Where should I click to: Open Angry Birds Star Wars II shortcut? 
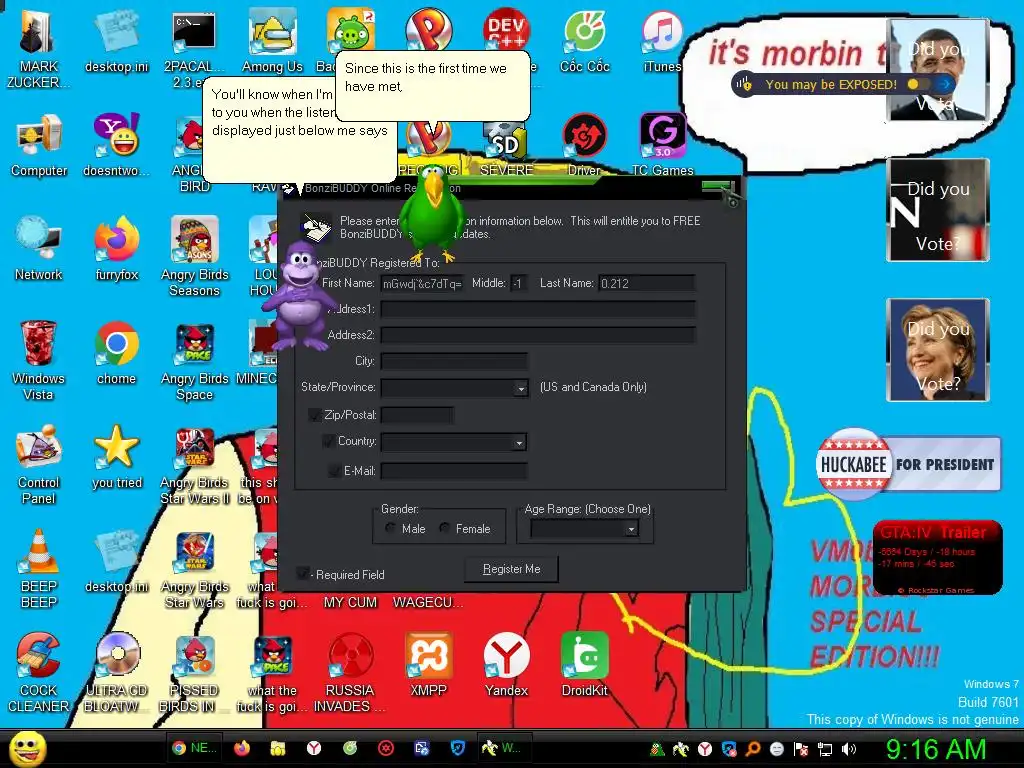[x=195, y=465]
